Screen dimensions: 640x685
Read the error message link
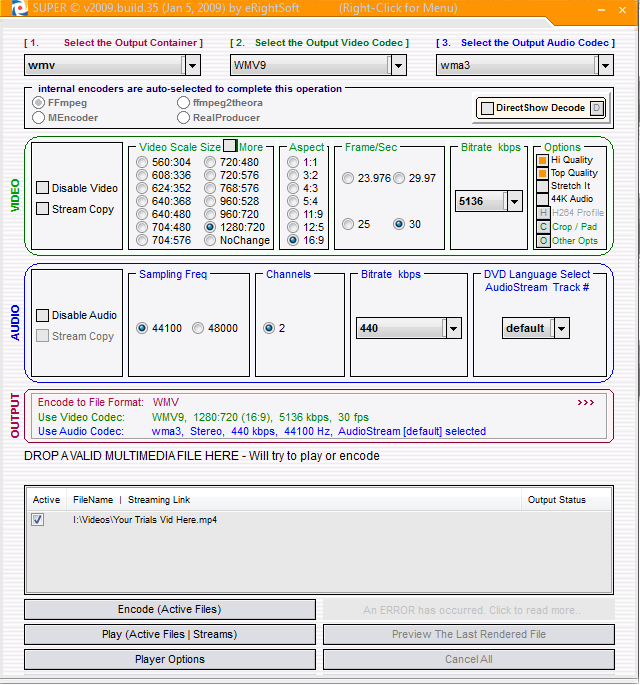[x=469, y=610]
